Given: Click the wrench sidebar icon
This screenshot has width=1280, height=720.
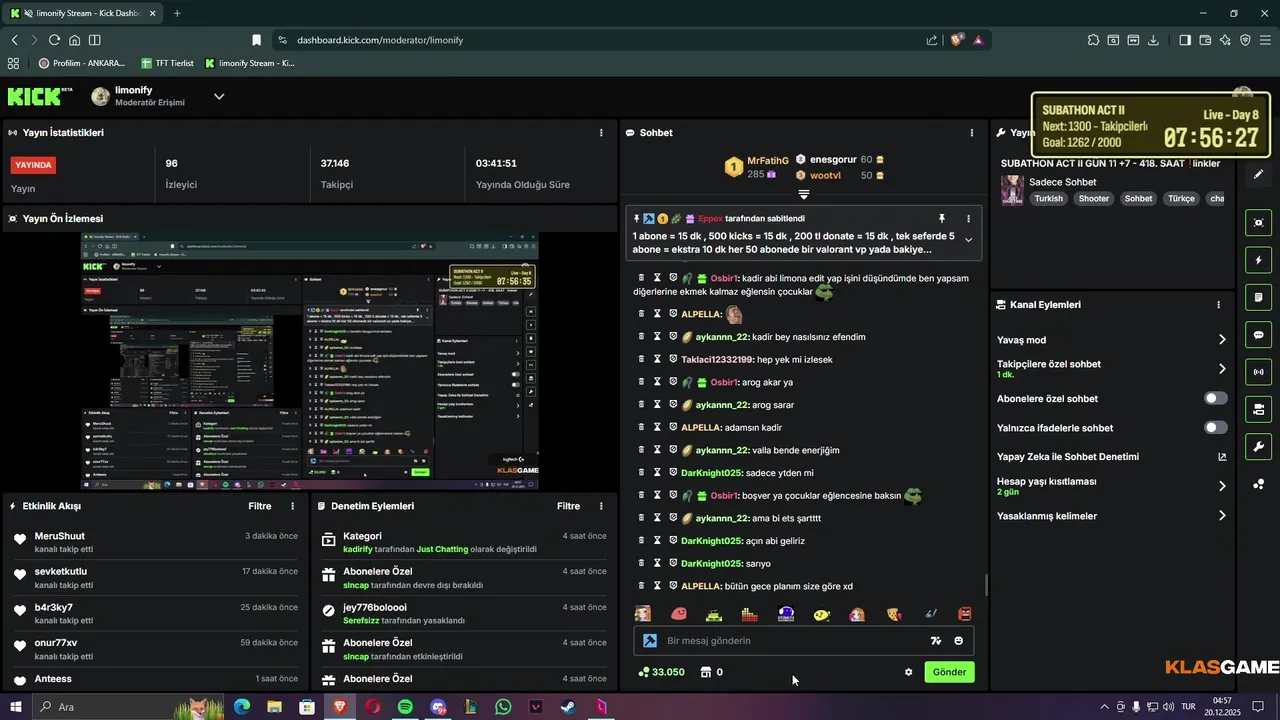Looking at the screenshot, I should point(1258,446).
